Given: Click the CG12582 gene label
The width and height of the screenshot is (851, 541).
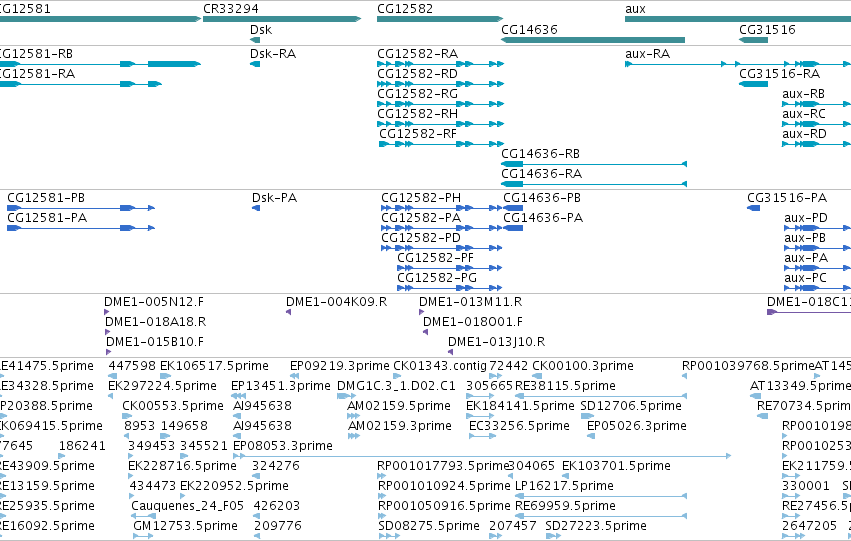Looking at the screenshot, I should click(x=405, y=9).
